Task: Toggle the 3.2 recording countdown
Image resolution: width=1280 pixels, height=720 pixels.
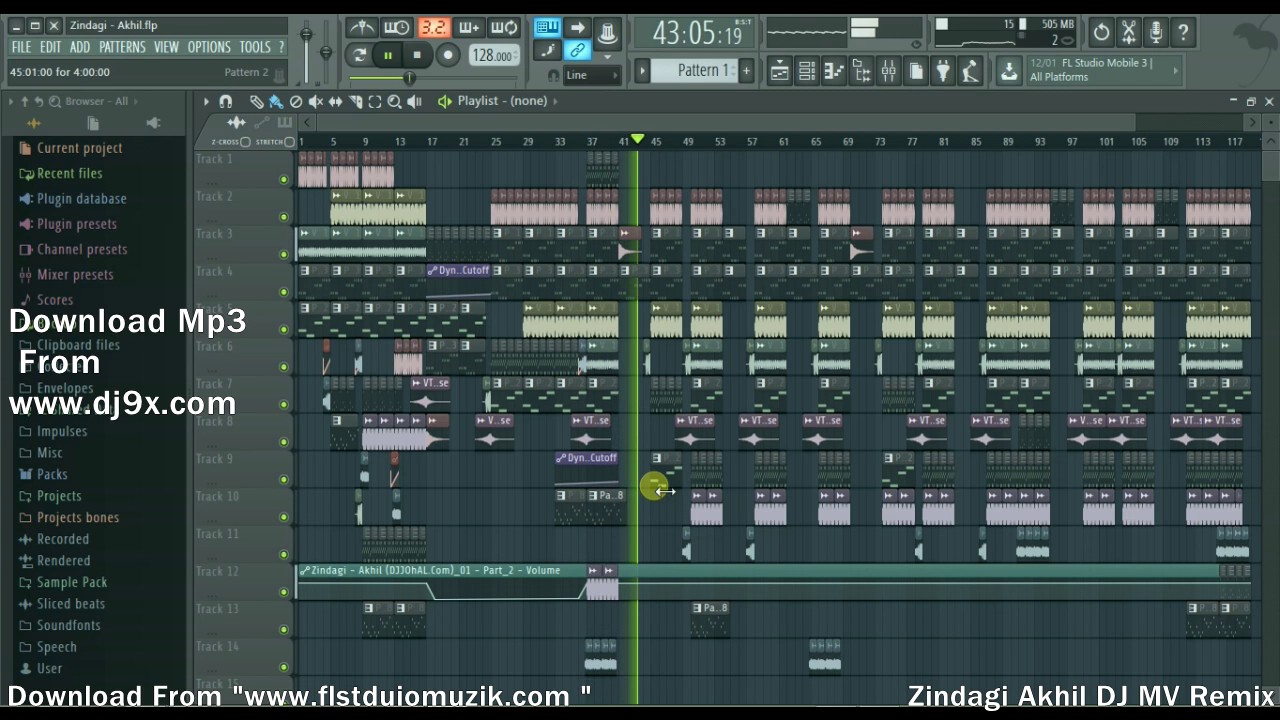Action: click(433, 28)
